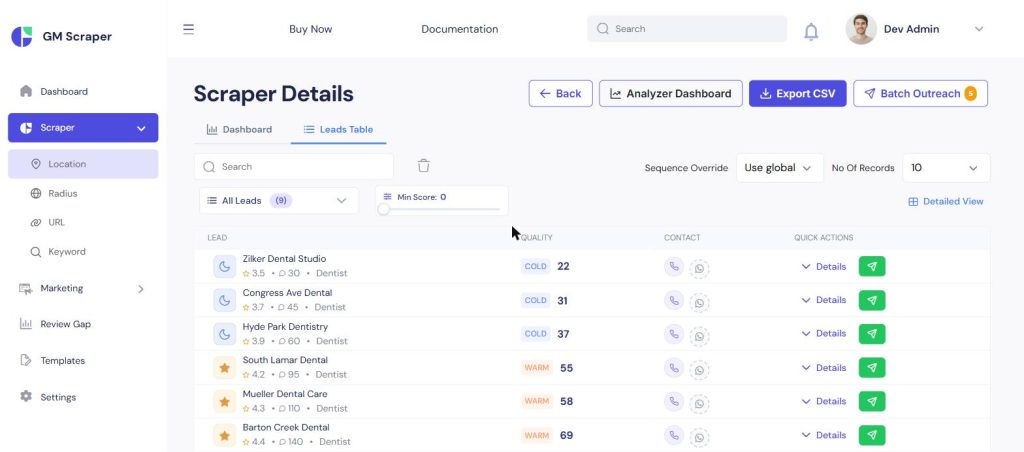
Task: Call Zilker Dental Studio phone icon
Action: tap(674, 266)
